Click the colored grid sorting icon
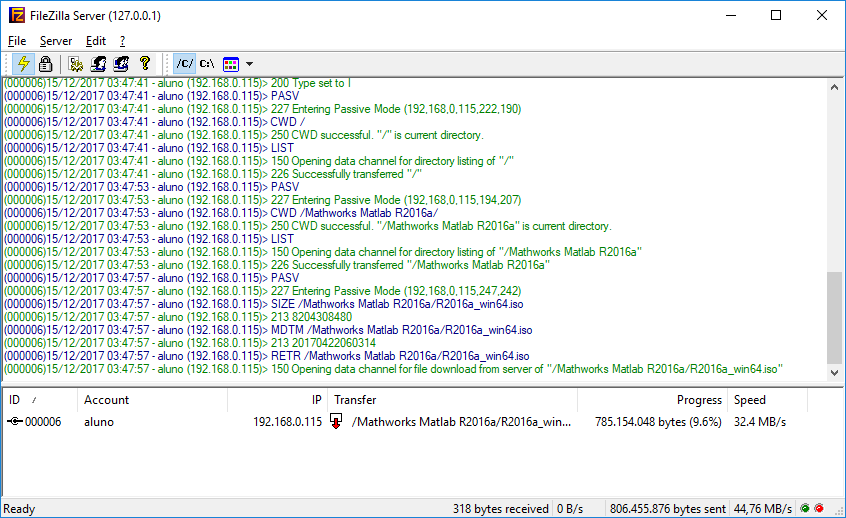This screenshot has height=518, width=846. click(231, 64)
